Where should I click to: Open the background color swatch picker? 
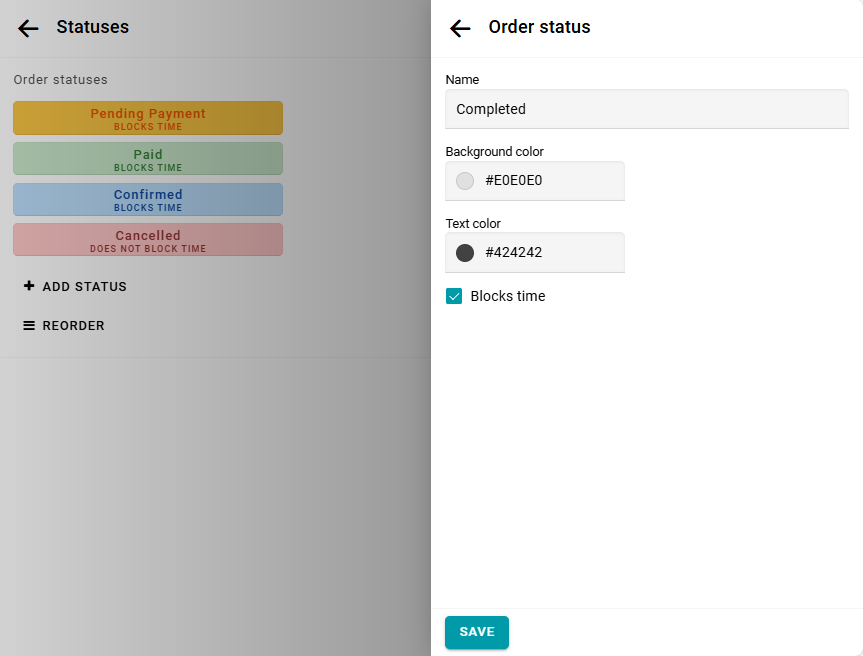pyautogui.click(x=465, y=181)
